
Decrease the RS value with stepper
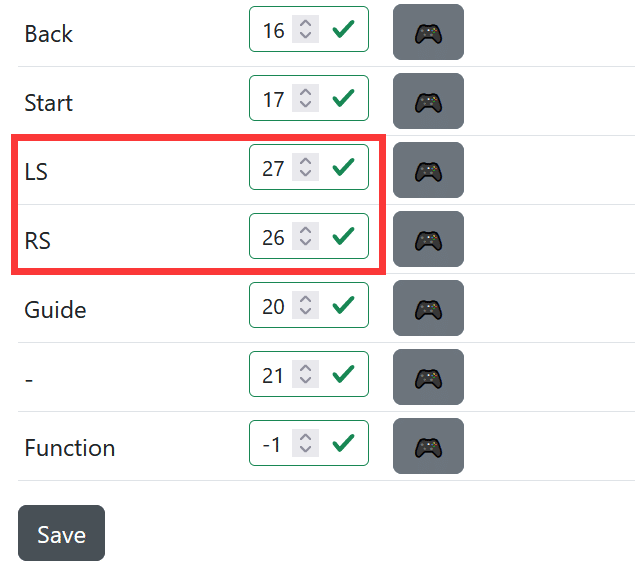coord(306,243)
